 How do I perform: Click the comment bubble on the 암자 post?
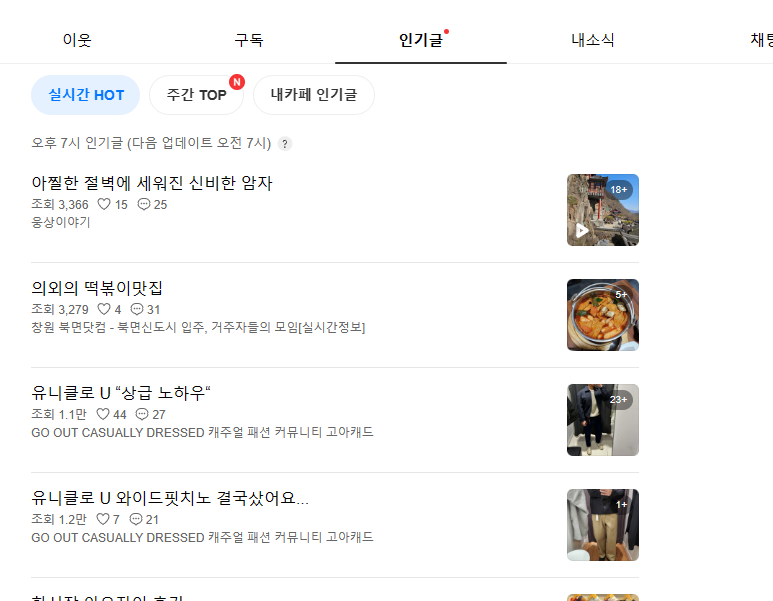143,204
